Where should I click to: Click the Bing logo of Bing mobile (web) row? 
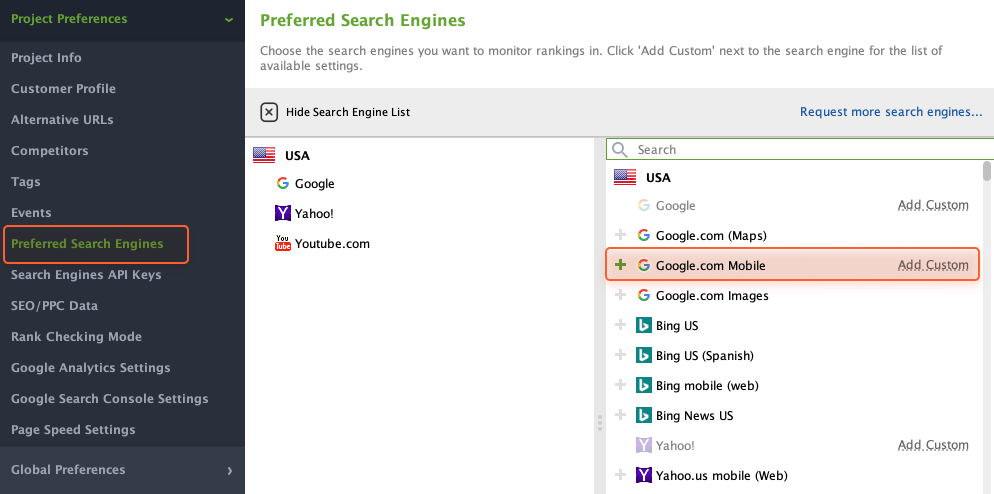(644, 385)
